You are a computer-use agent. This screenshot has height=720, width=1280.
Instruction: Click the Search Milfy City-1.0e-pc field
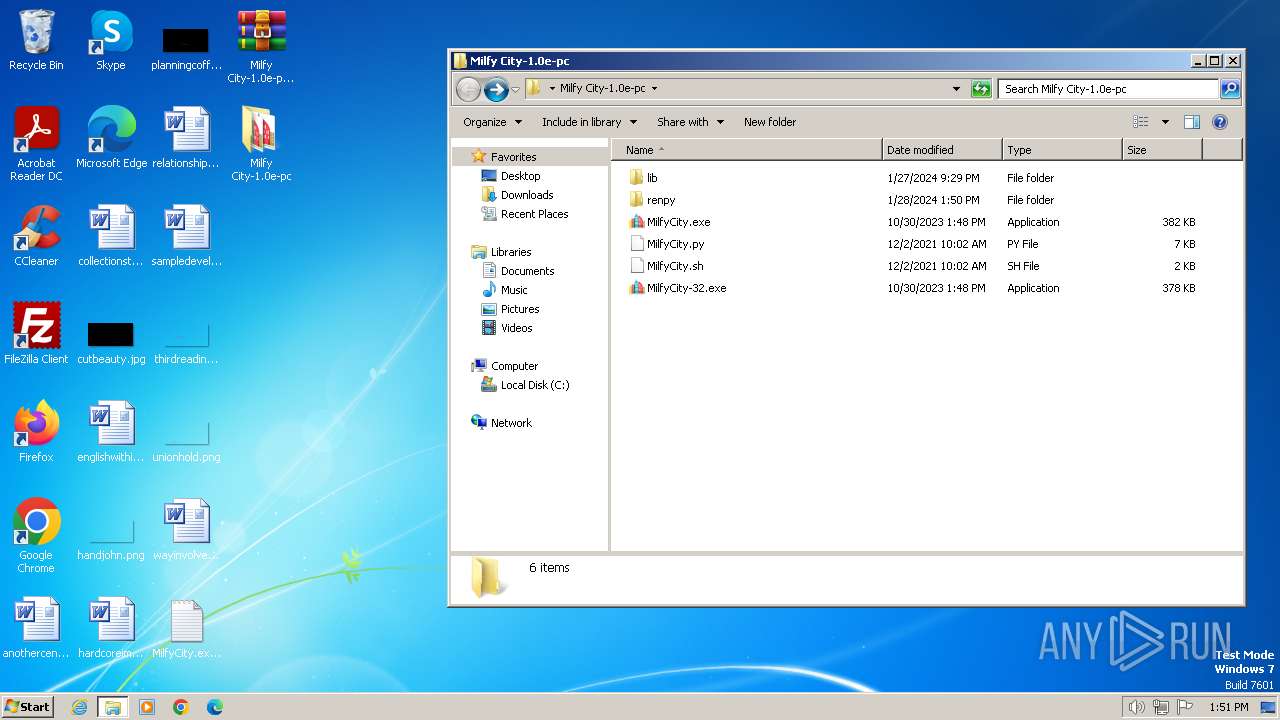click(1108, 89)
